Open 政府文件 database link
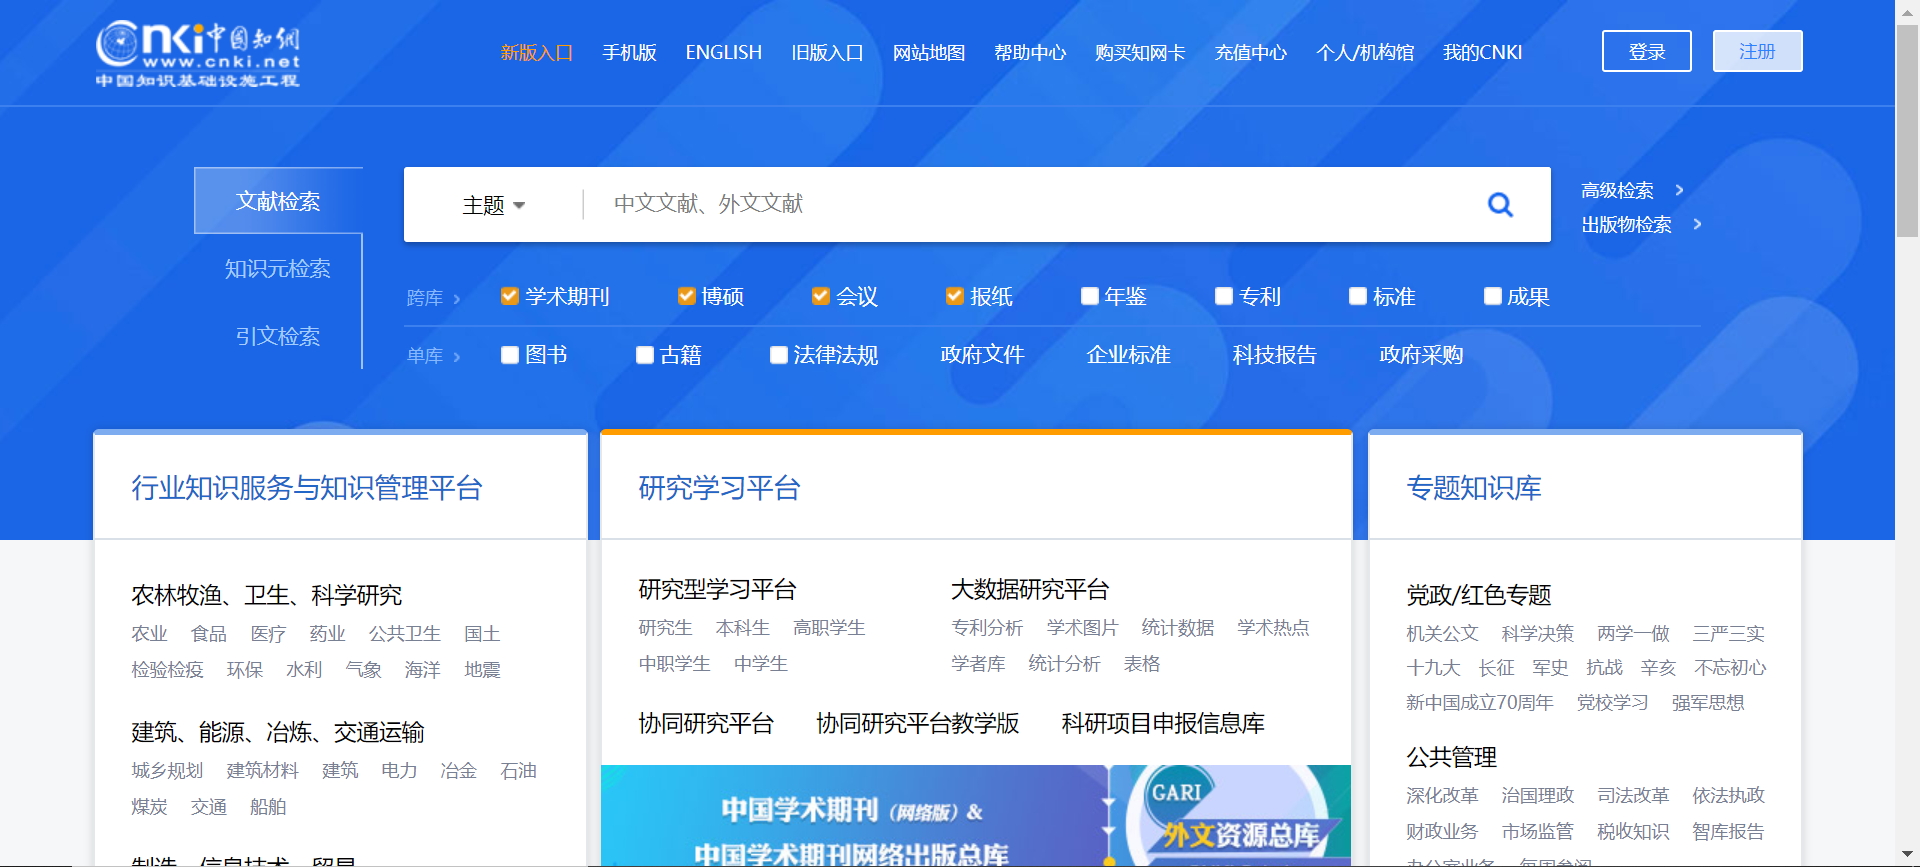 pyautogui.click(x=982, y=355)
